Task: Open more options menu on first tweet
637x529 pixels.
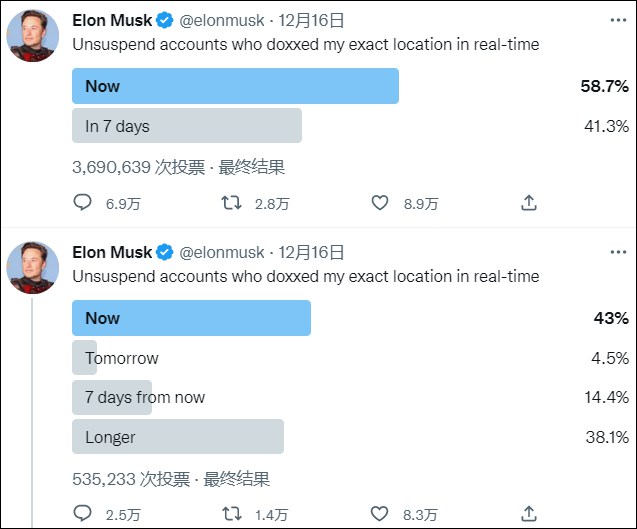Action: point(619,20)
